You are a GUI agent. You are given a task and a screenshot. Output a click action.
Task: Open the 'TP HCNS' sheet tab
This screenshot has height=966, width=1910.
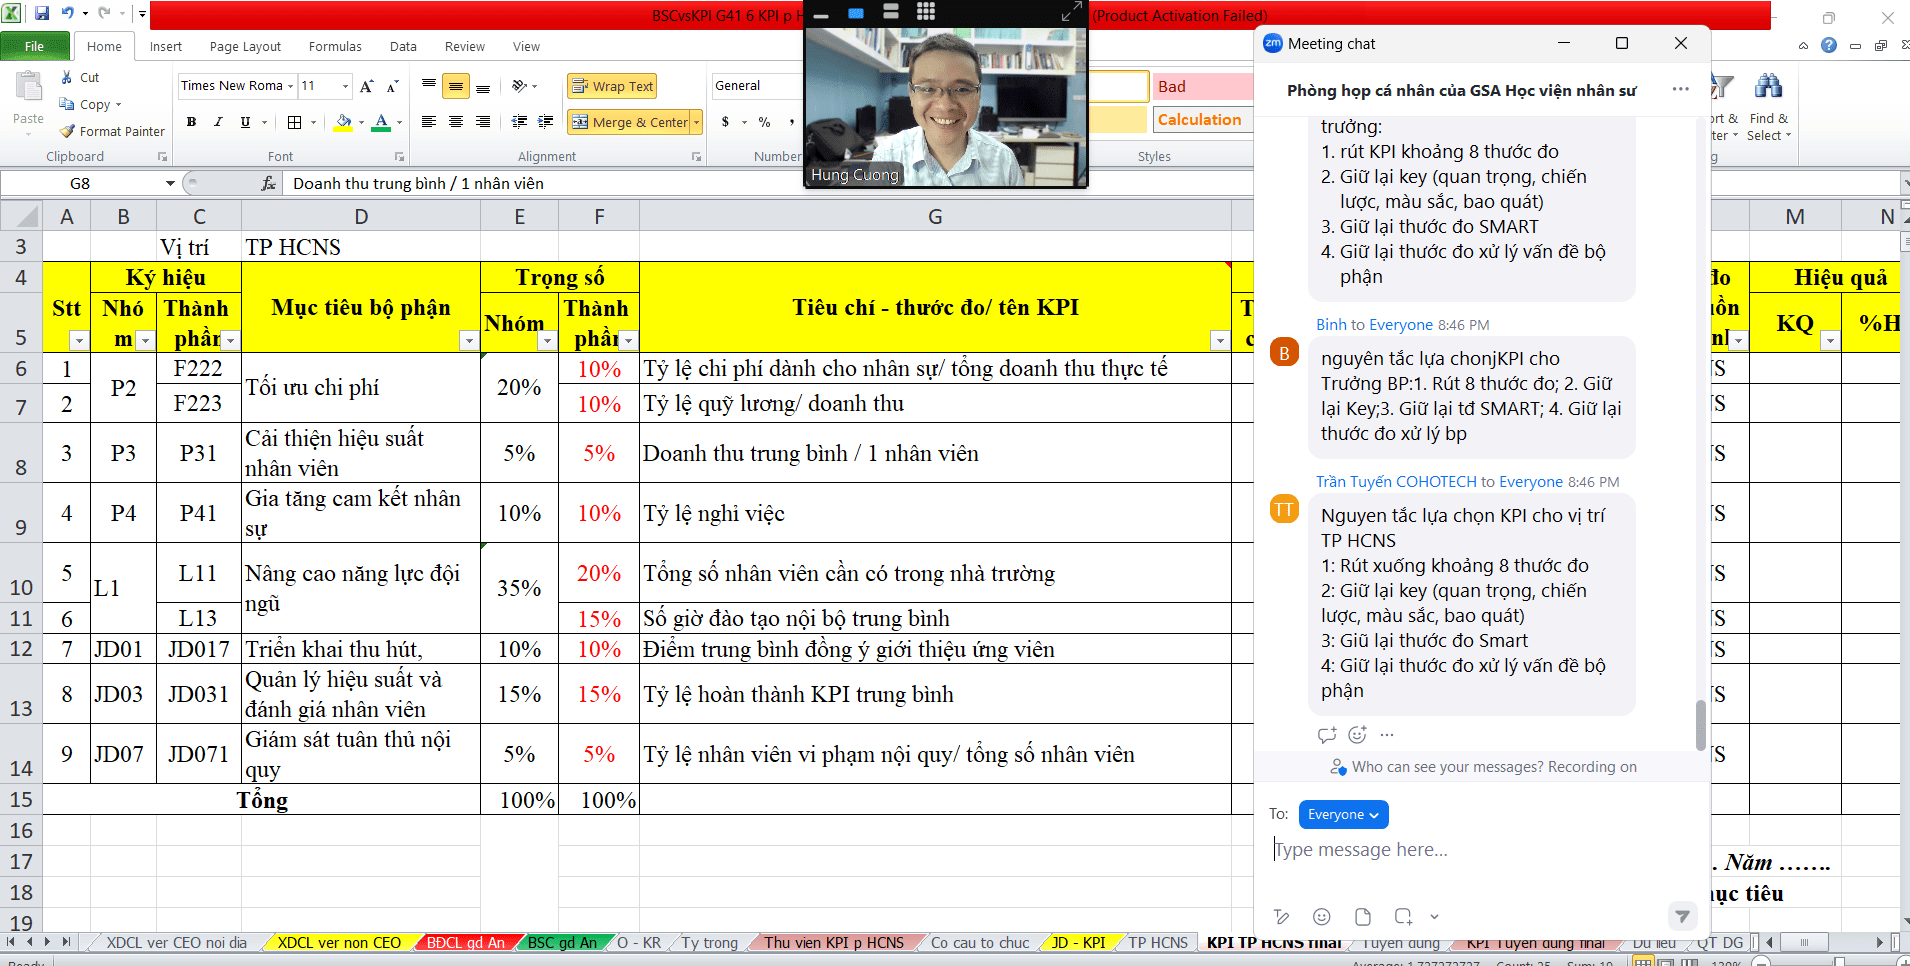[1158, 942]
